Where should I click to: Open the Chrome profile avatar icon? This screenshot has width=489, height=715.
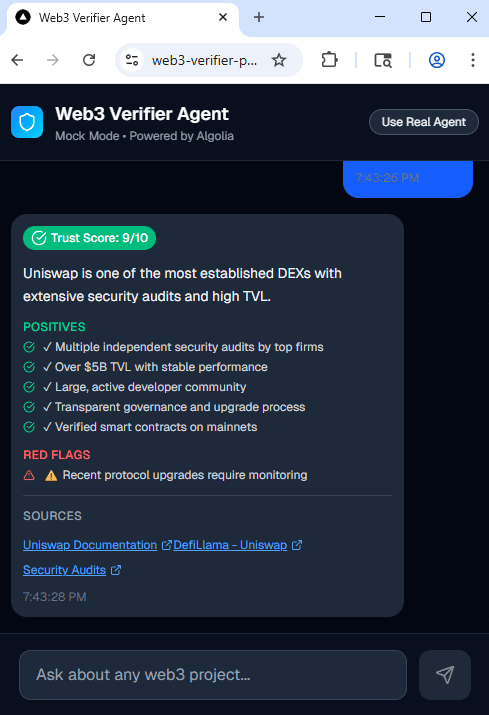(437, 60)
